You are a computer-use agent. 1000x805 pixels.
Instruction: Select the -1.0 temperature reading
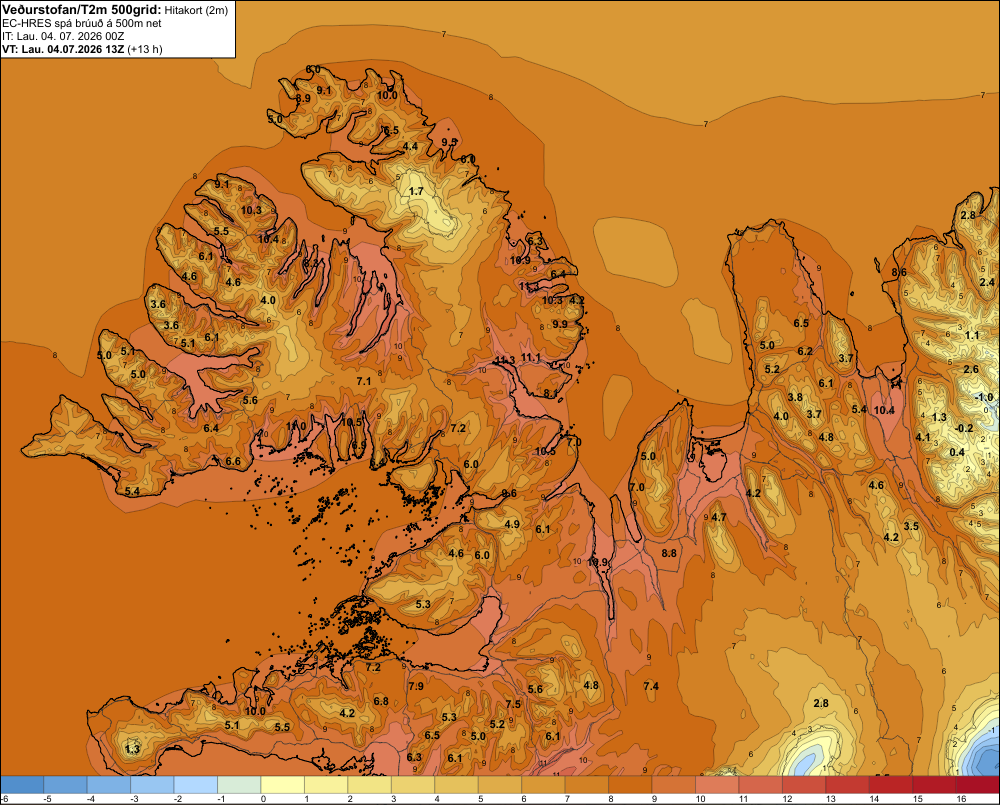point(984,397)
